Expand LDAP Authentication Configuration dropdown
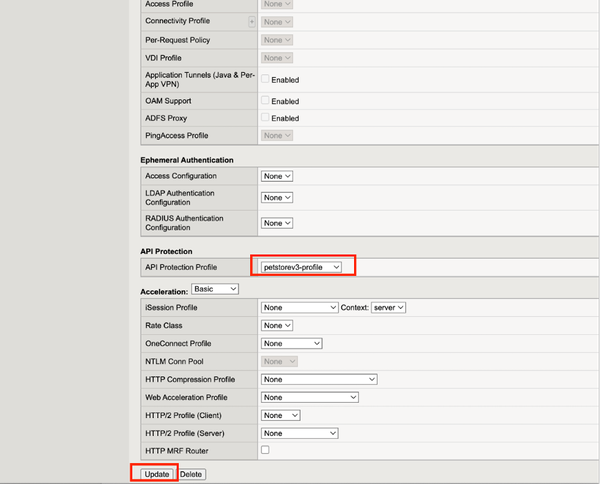The image size is (600, 484). point(277,197)
